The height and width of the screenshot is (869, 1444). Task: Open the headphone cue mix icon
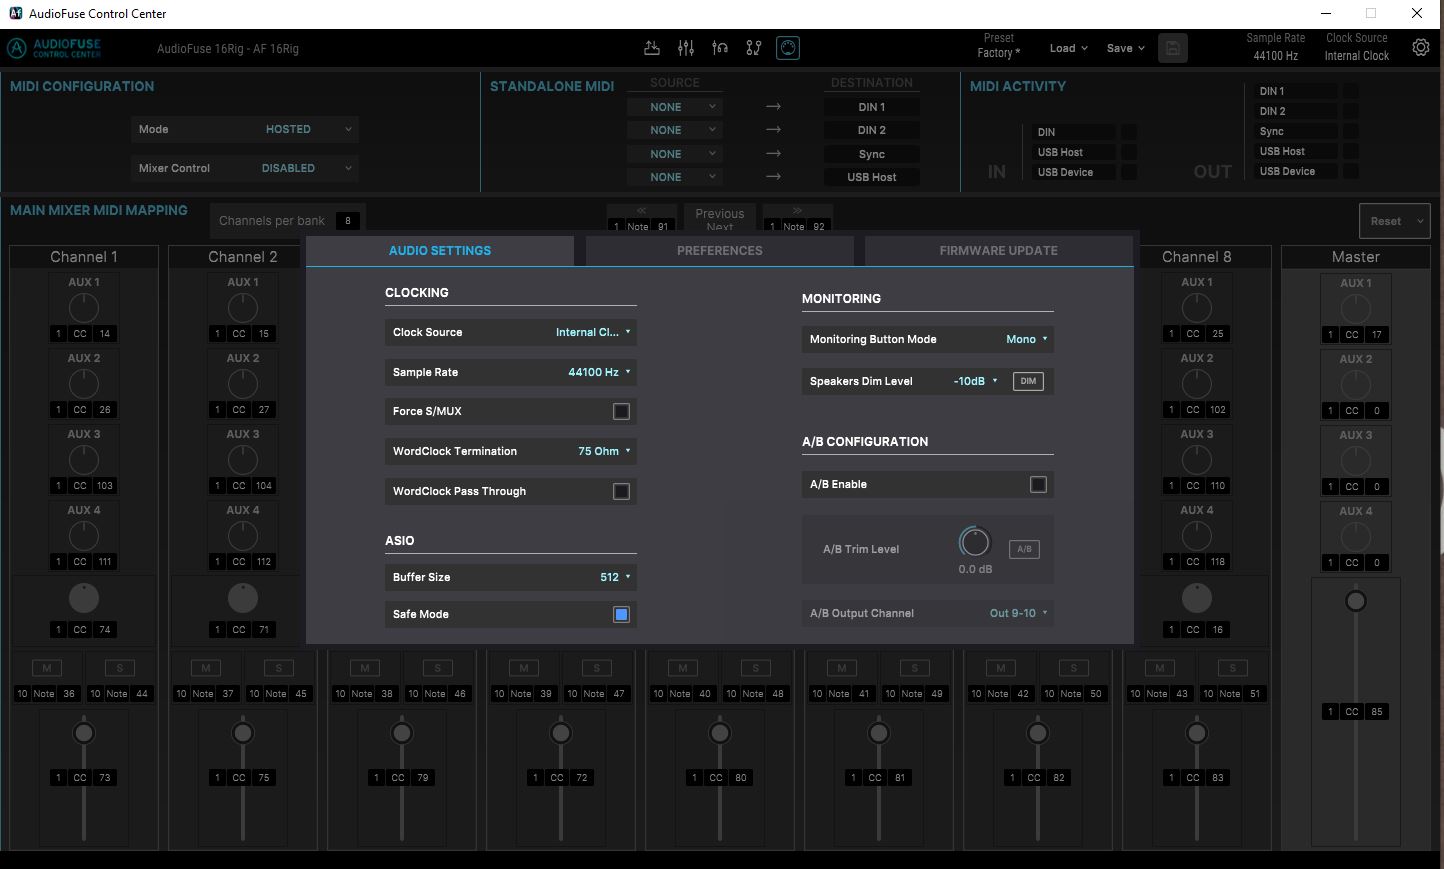tap(720, 48)
